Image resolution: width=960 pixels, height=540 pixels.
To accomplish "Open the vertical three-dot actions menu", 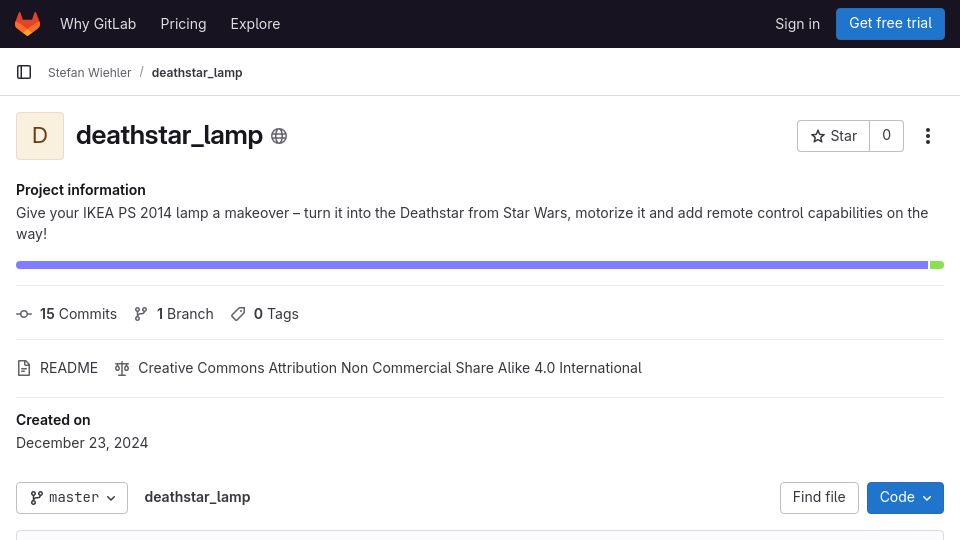I will 928,136.
